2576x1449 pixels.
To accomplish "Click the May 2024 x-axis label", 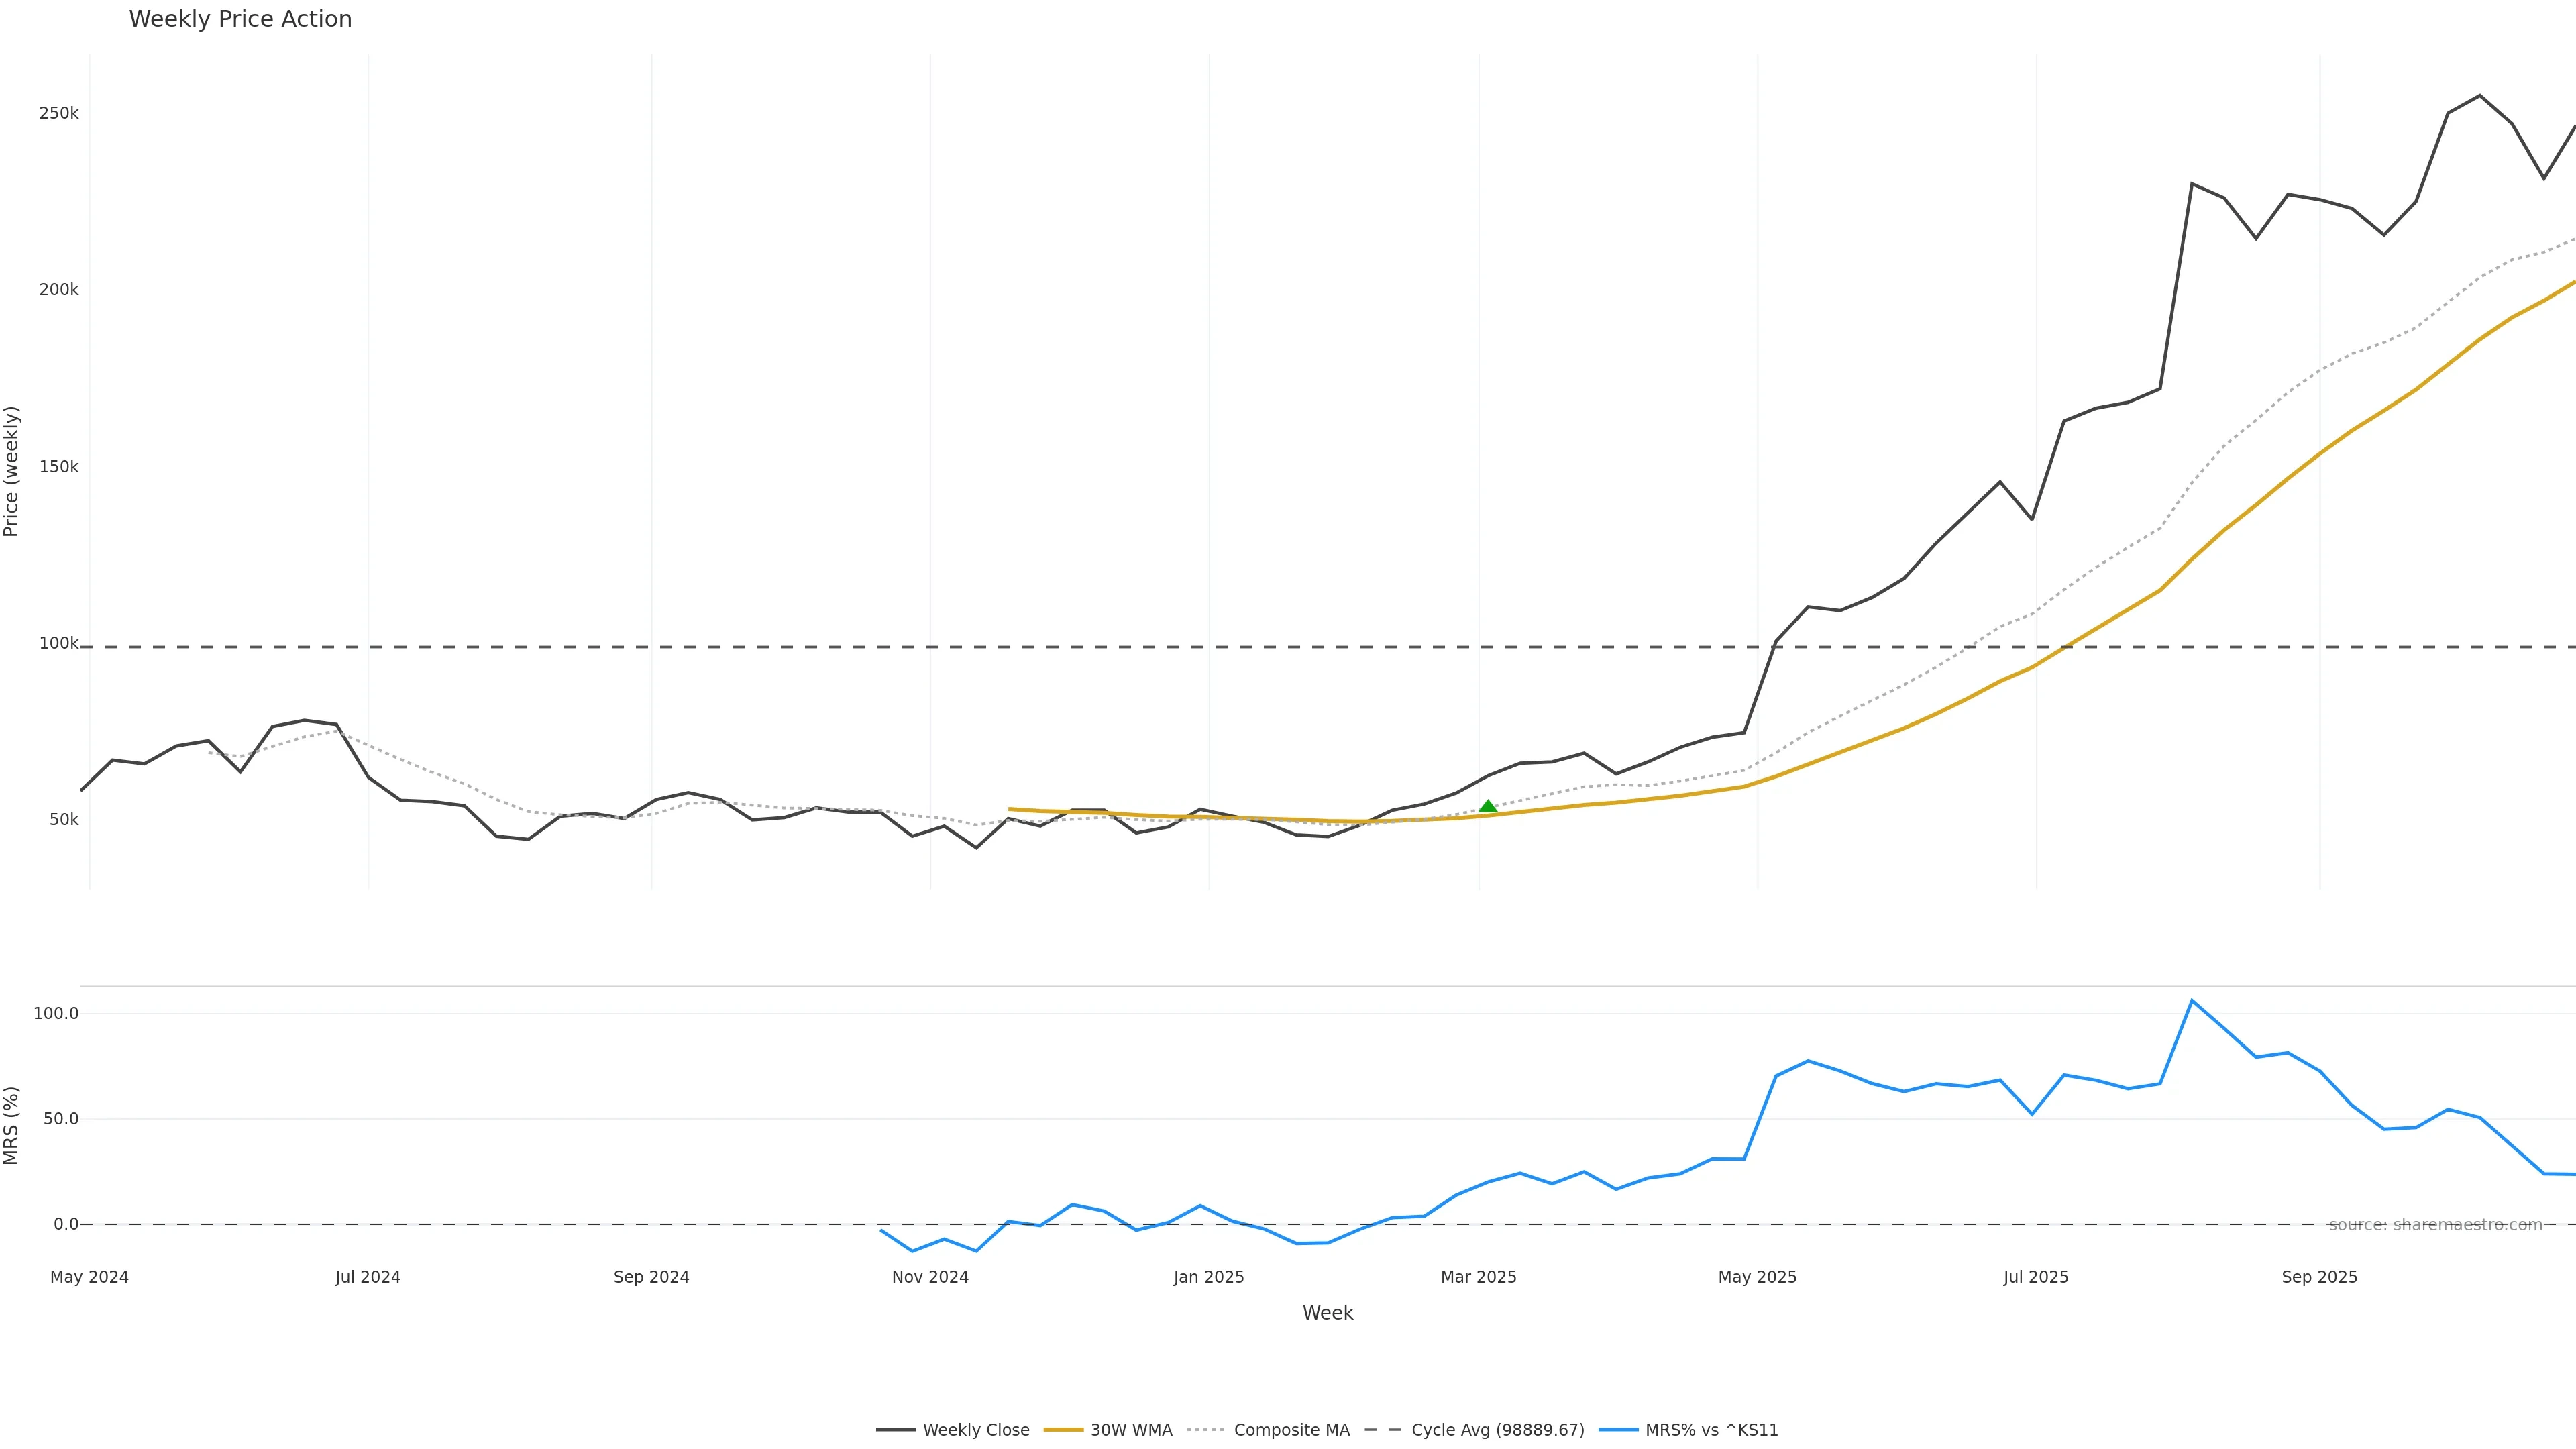I will (x=89, y=1277).
